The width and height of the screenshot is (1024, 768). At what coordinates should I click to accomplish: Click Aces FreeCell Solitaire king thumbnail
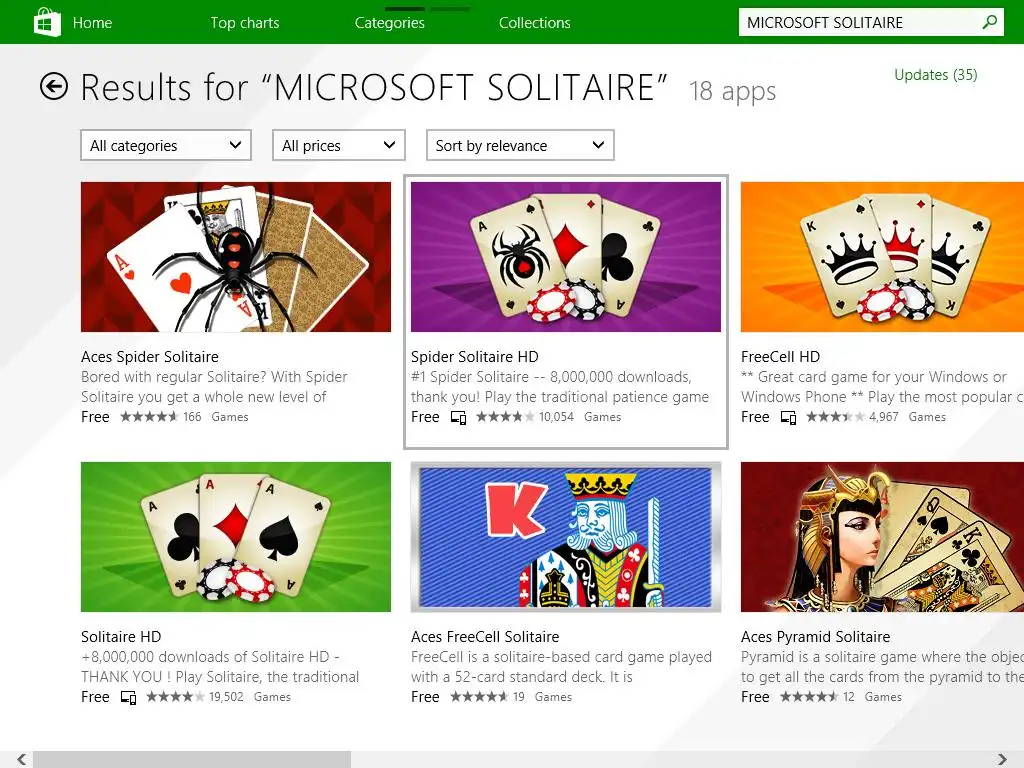[566, 537]
